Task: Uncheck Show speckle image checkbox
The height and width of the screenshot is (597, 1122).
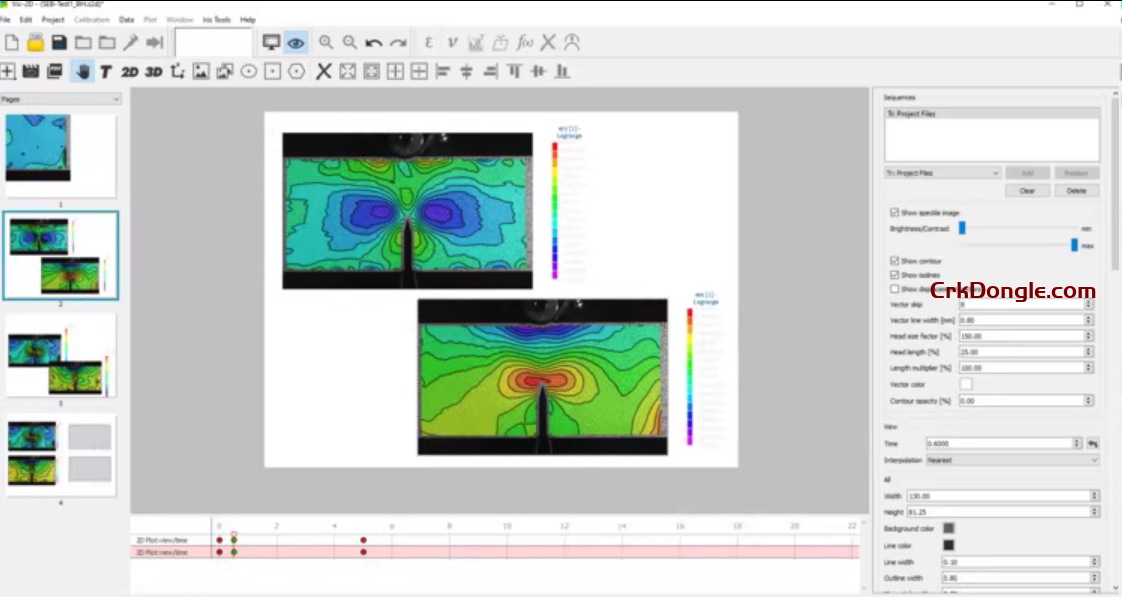Action: [895, 213]
